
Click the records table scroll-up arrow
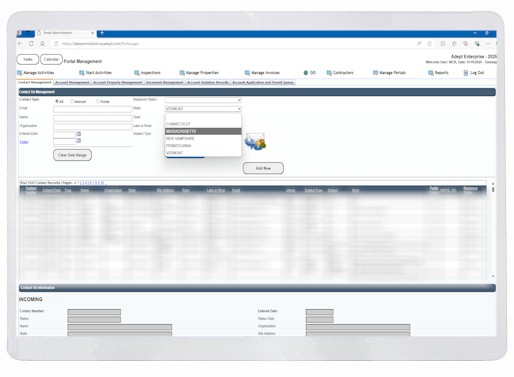pyautogui.click(x=493, y=184)
